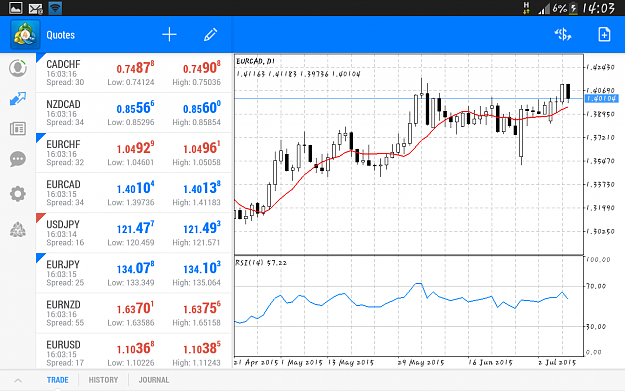Switch to the TRADE tab

[x=58, y=380]
